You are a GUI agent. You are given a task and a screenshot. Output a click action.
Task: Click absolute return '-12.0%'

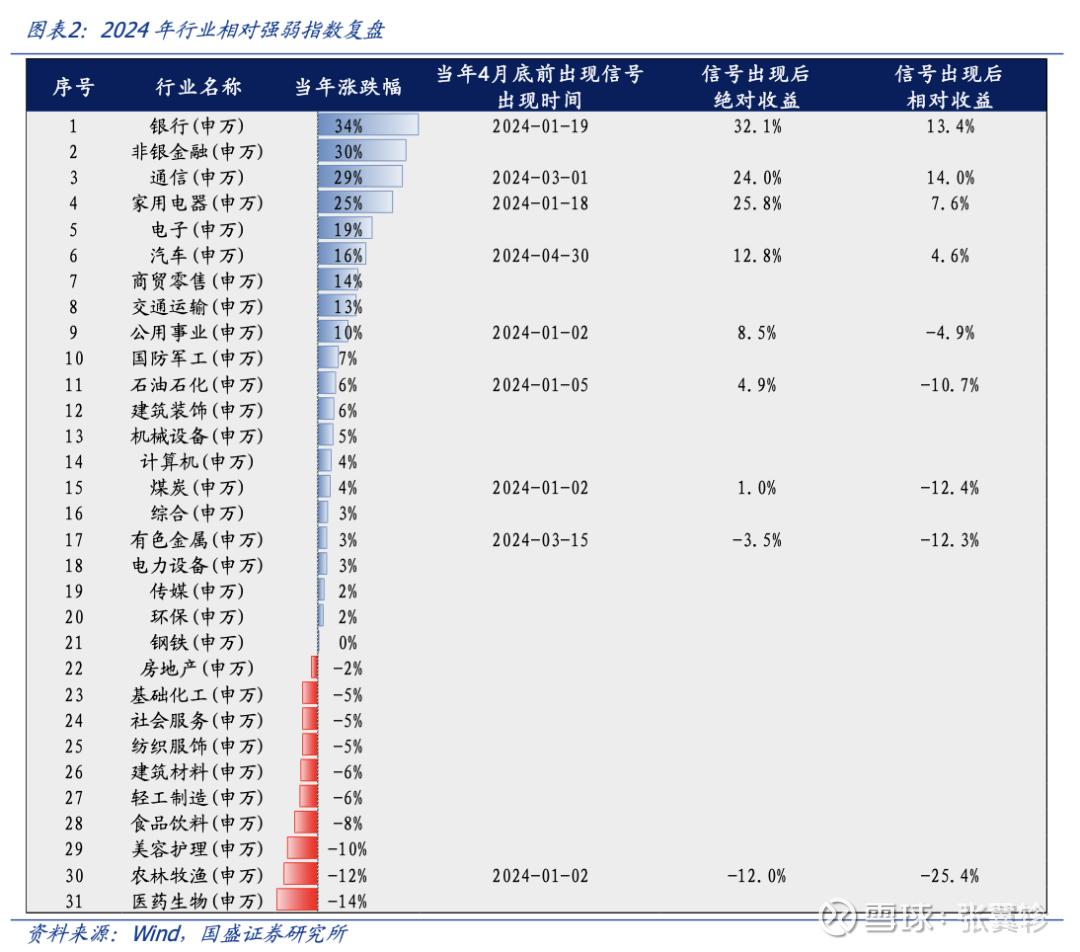click(757, 876)
